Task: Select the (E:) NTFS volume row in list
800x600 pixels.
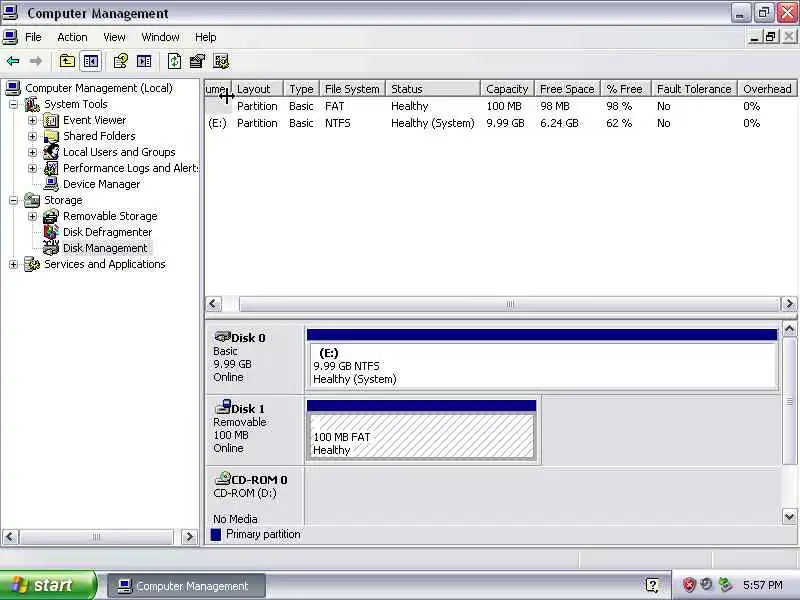Action: click(500, 123)
